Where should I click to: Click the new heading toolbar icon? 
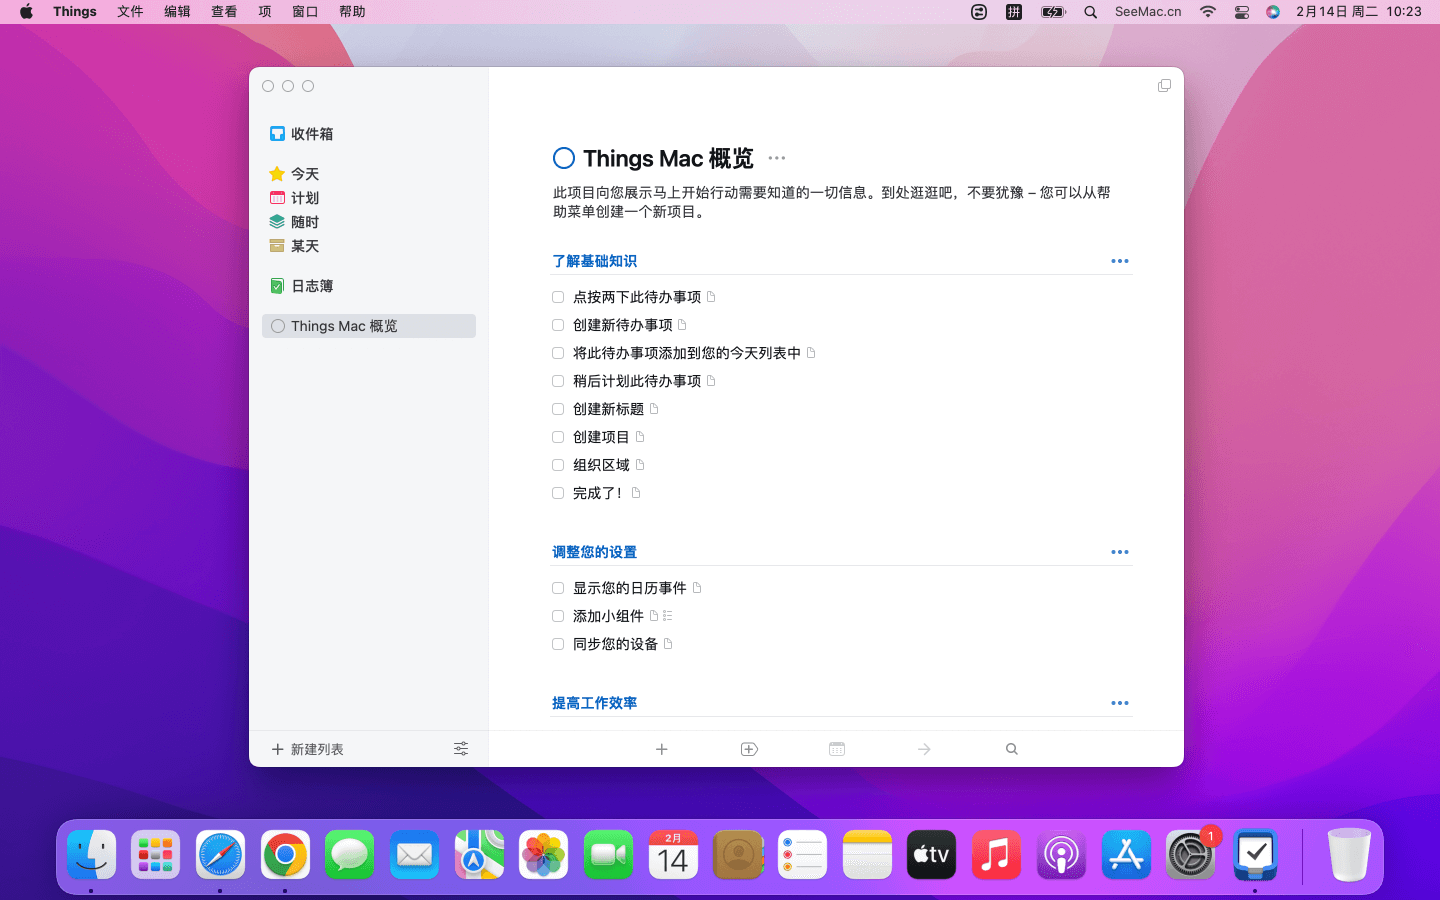[749, 749]
